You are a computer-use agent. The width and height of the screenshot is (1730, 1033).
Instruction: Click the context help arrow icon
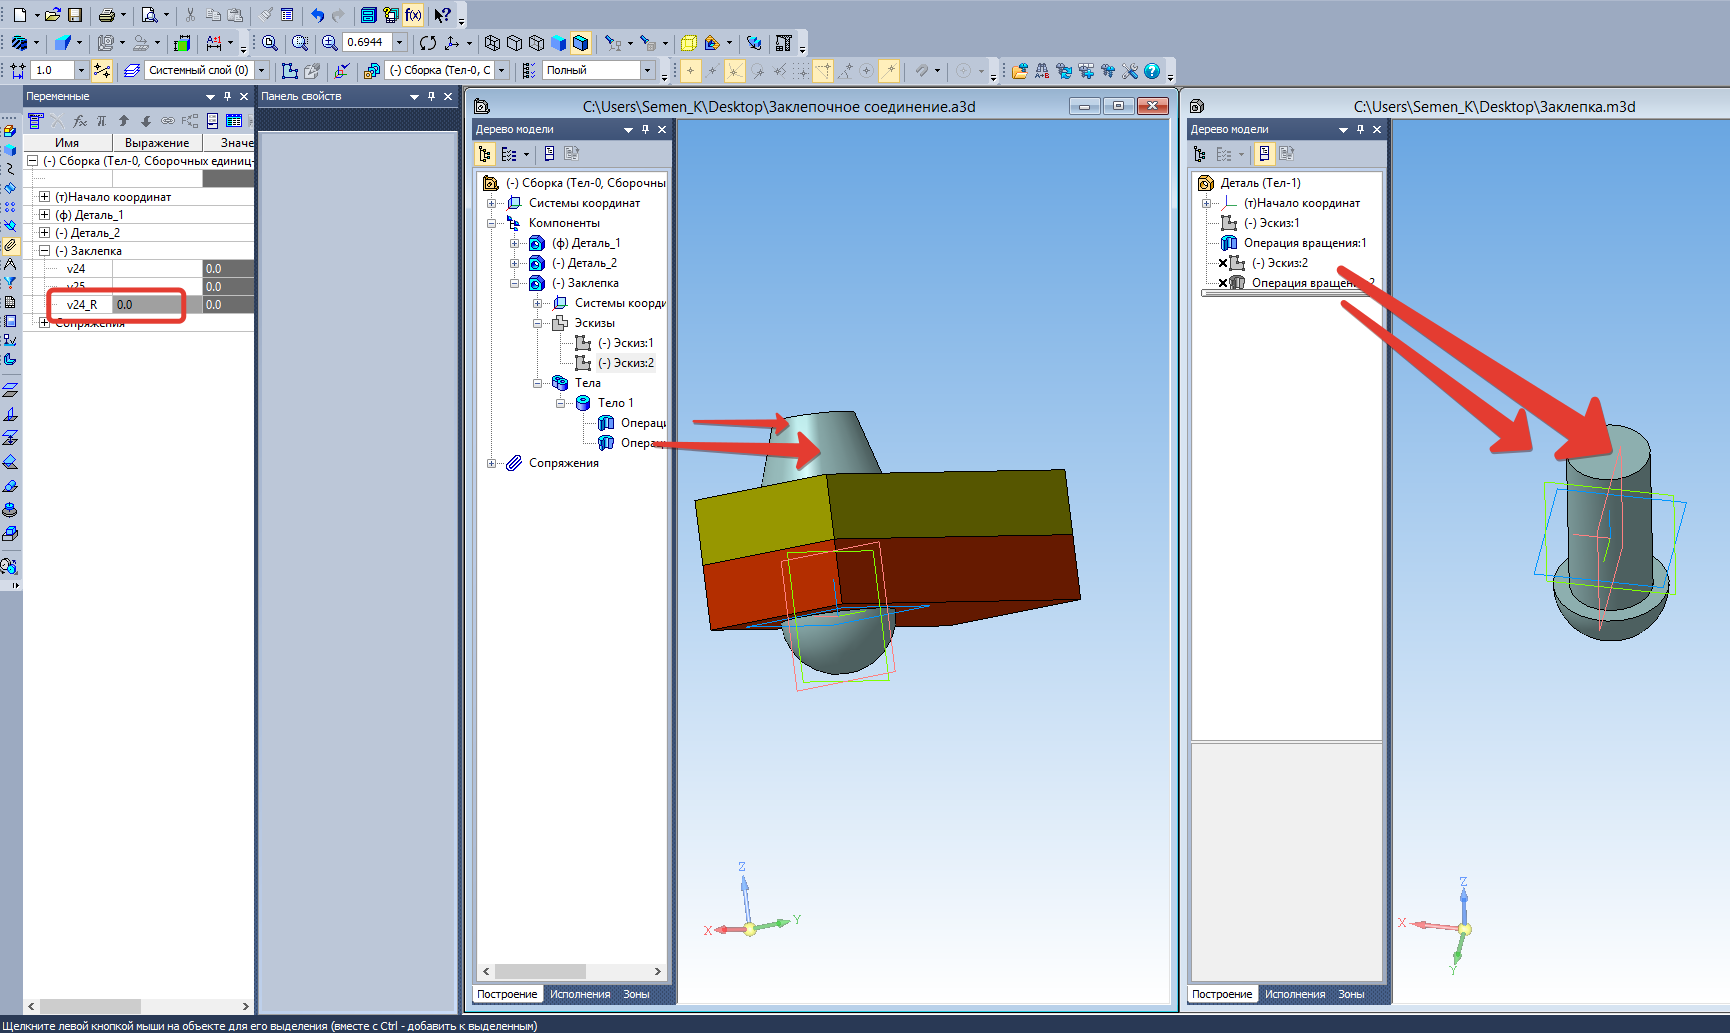pos(442,15)
